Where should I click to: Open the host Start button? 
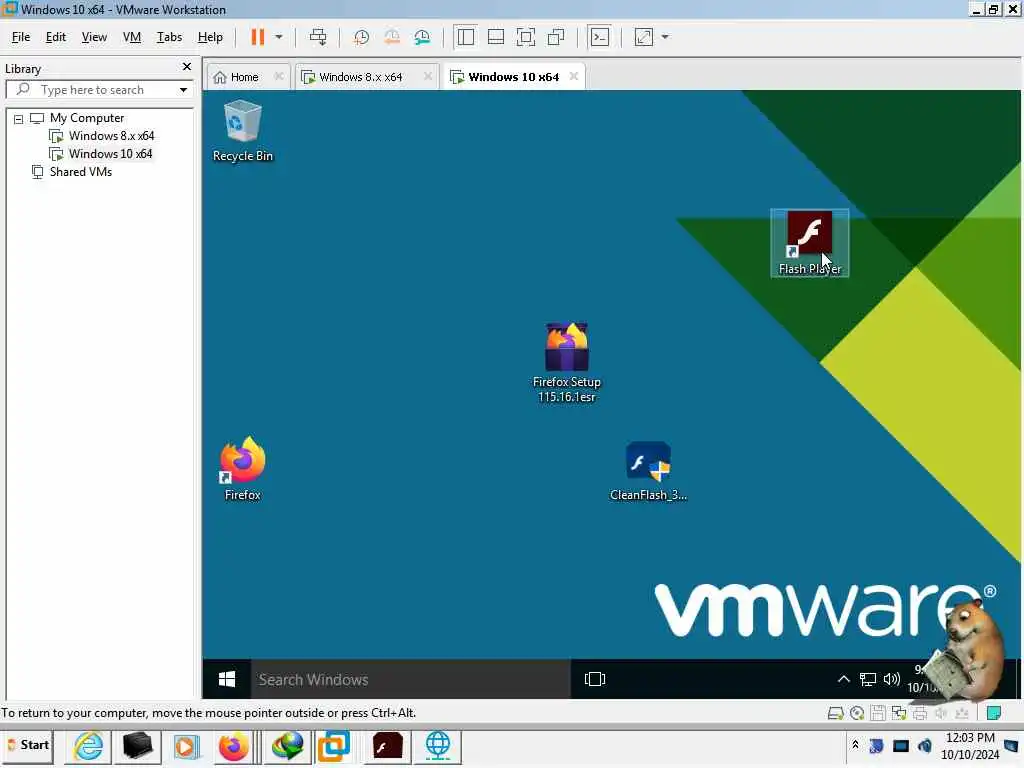coord(27,745)
